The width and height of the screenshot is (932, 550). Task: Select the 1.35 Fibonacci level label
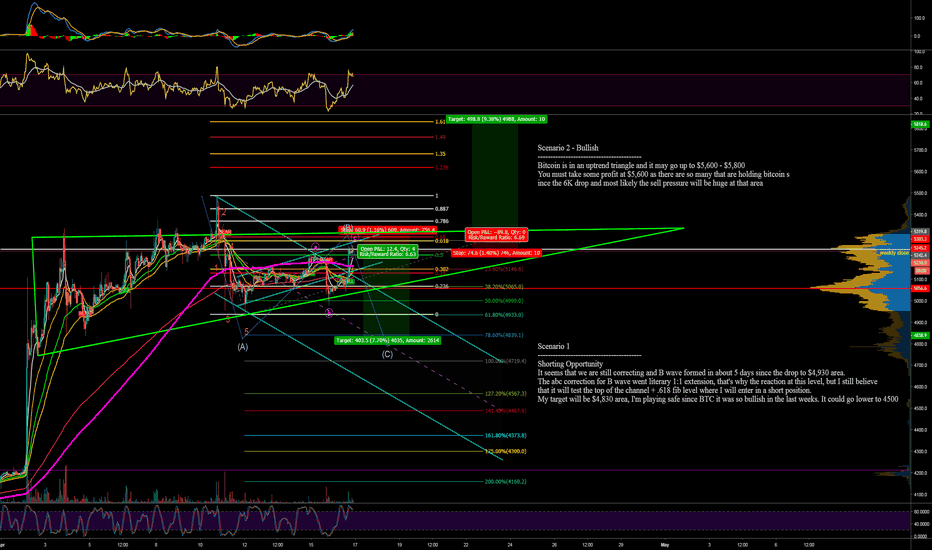pos(440,154)
